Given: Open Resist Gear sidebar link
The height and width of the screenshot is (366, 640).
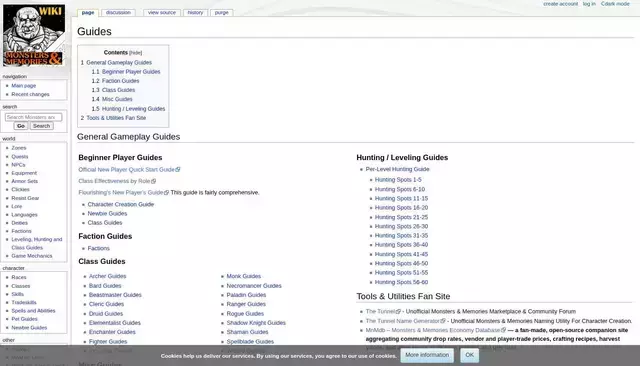Looking at the screenshot, I should tap(25, 198).
